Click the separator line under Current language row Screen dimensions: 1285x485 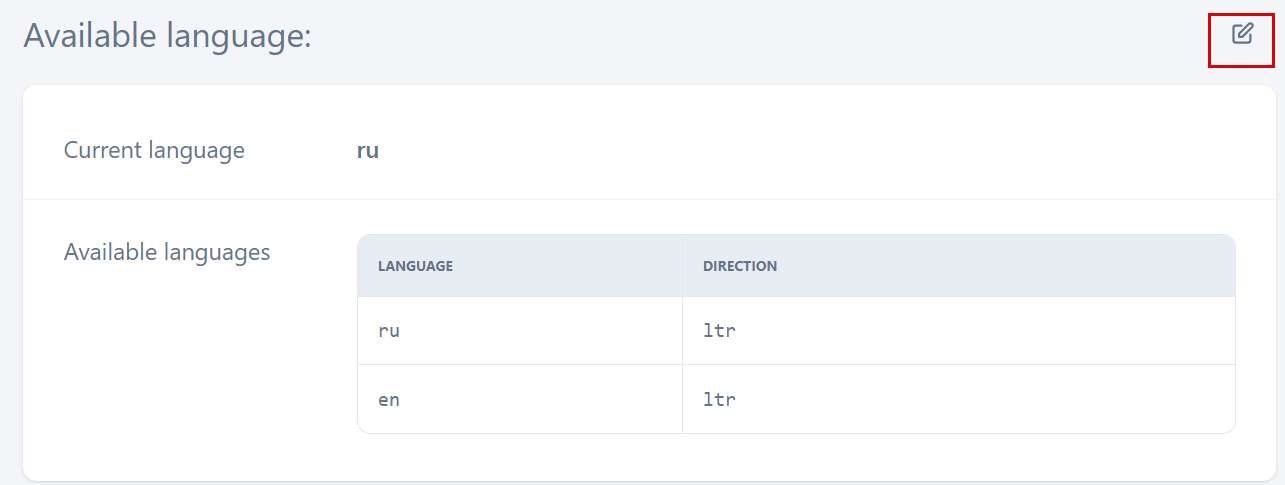click(640, 199)
